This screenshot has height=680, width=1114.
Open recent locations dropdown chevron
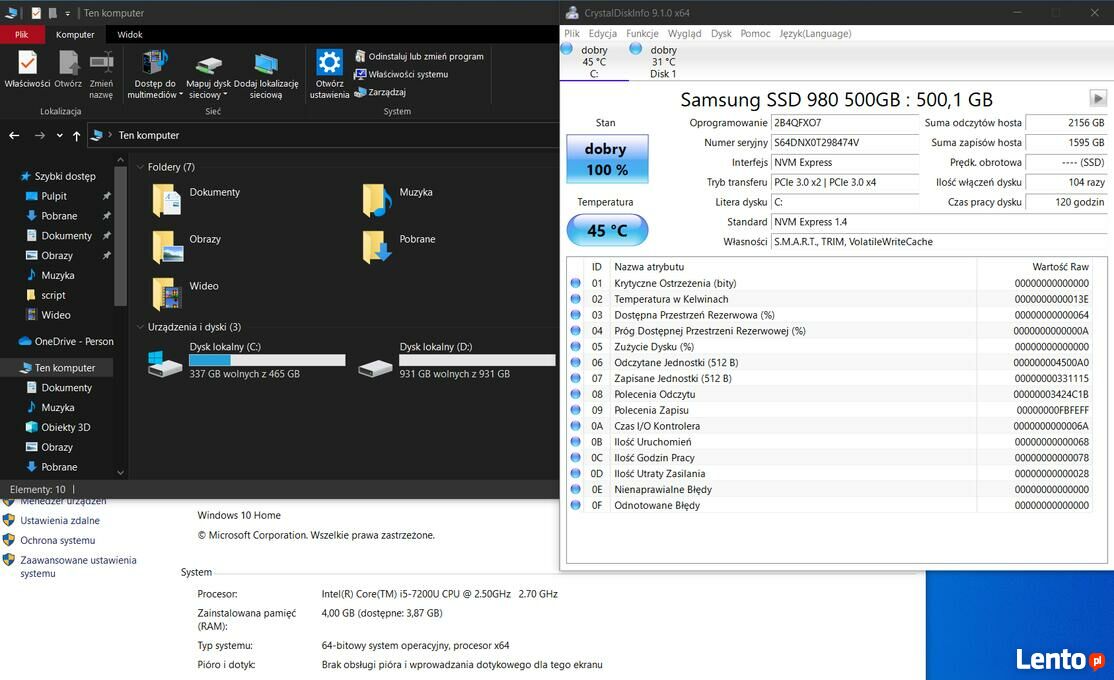[x=60, y=135]
